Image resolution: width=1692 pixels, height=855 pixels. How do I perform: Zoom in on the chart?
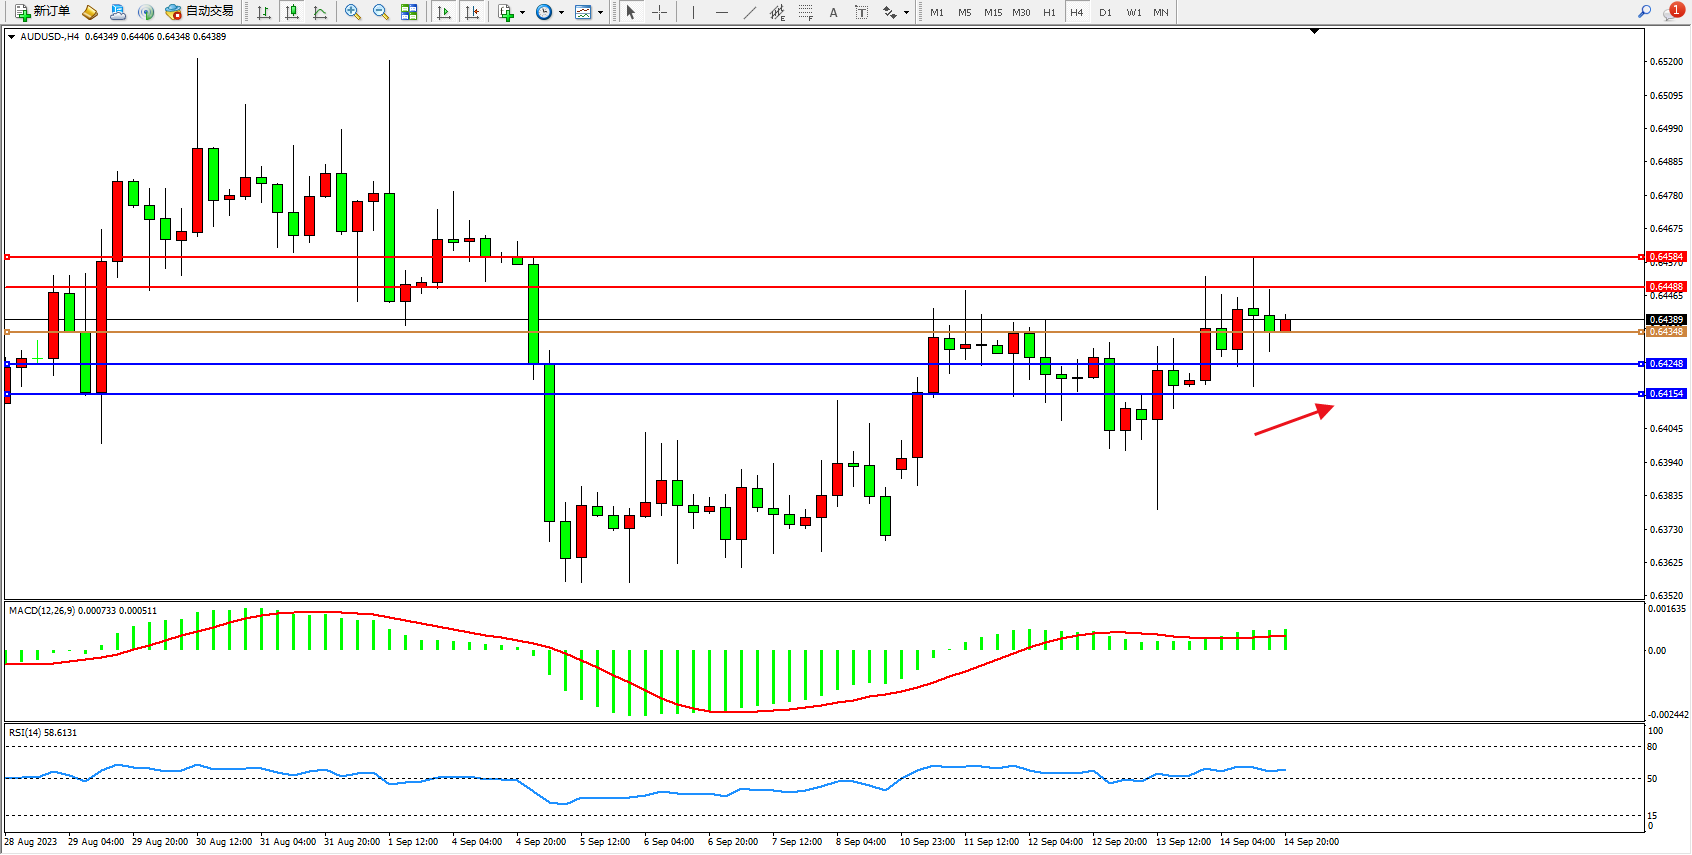tap(353, 12)
